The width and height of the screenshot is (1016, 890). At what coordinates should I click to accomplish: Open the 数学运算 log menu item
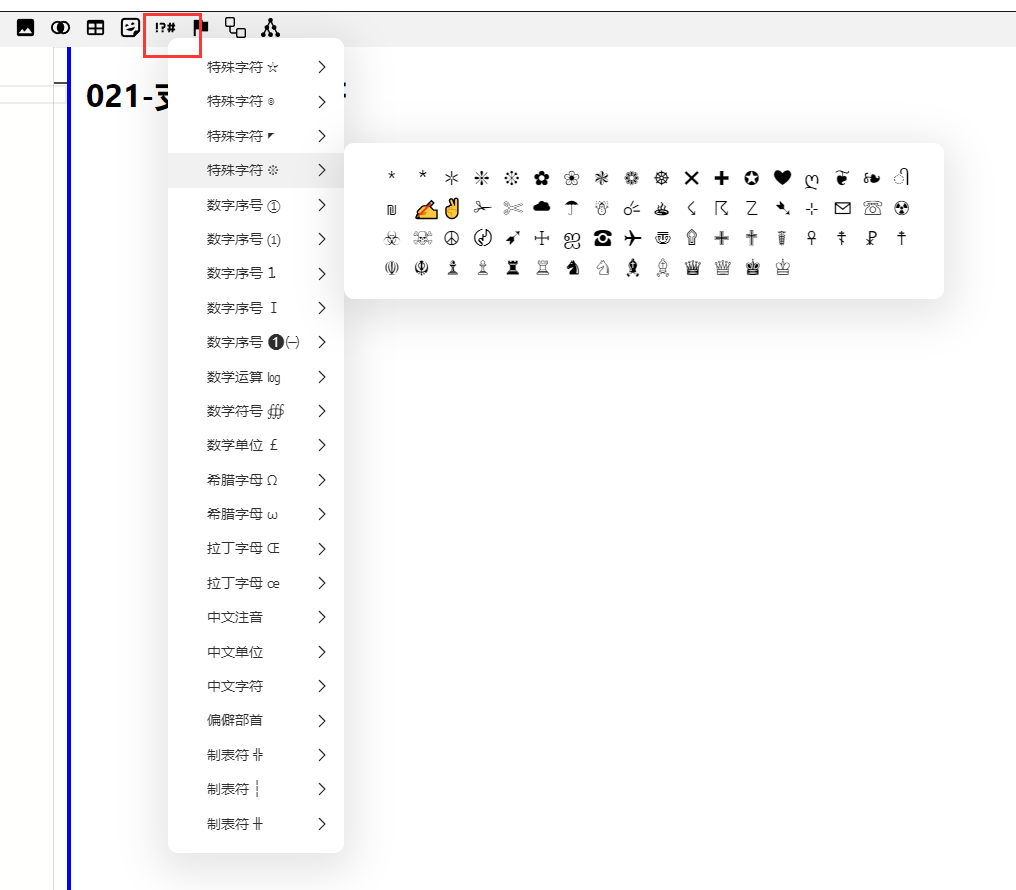[x=244, y=377]
